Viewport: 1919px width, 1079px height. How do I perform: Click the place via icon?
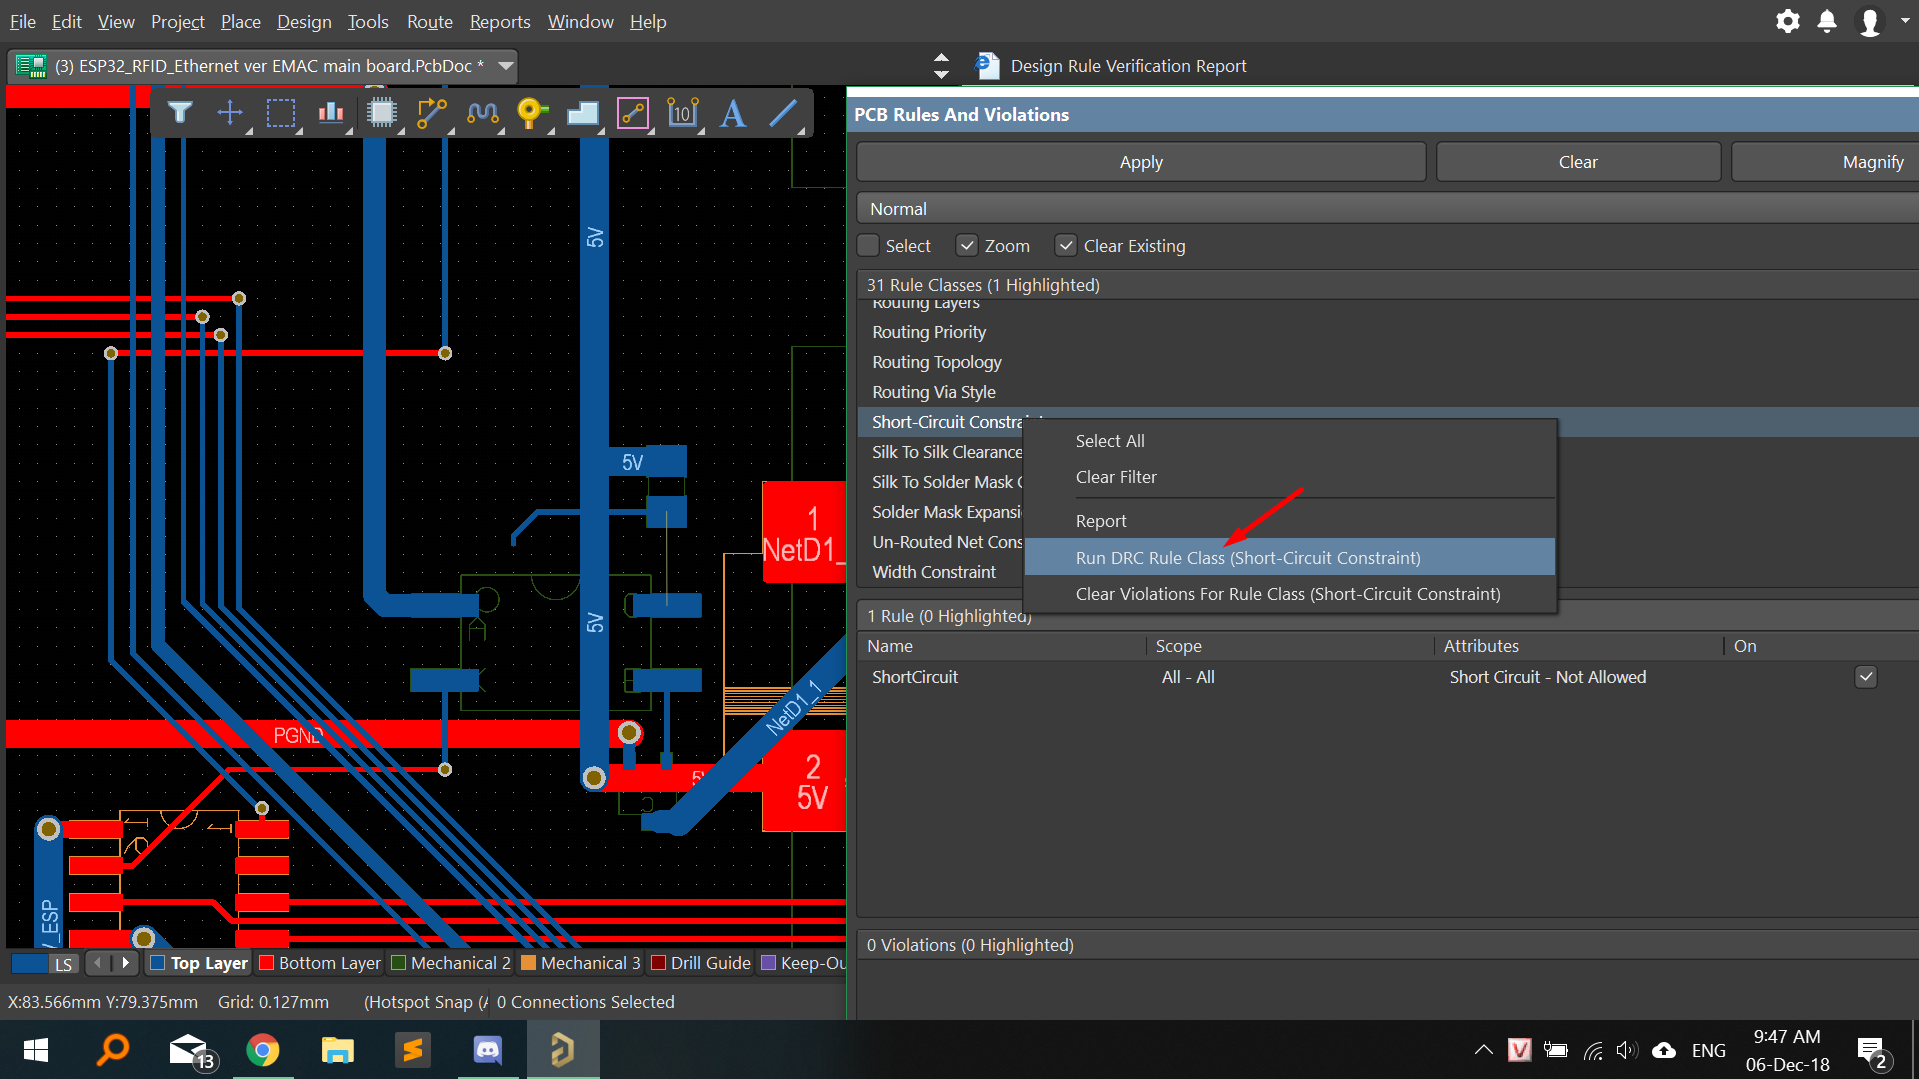coord(533,113)
